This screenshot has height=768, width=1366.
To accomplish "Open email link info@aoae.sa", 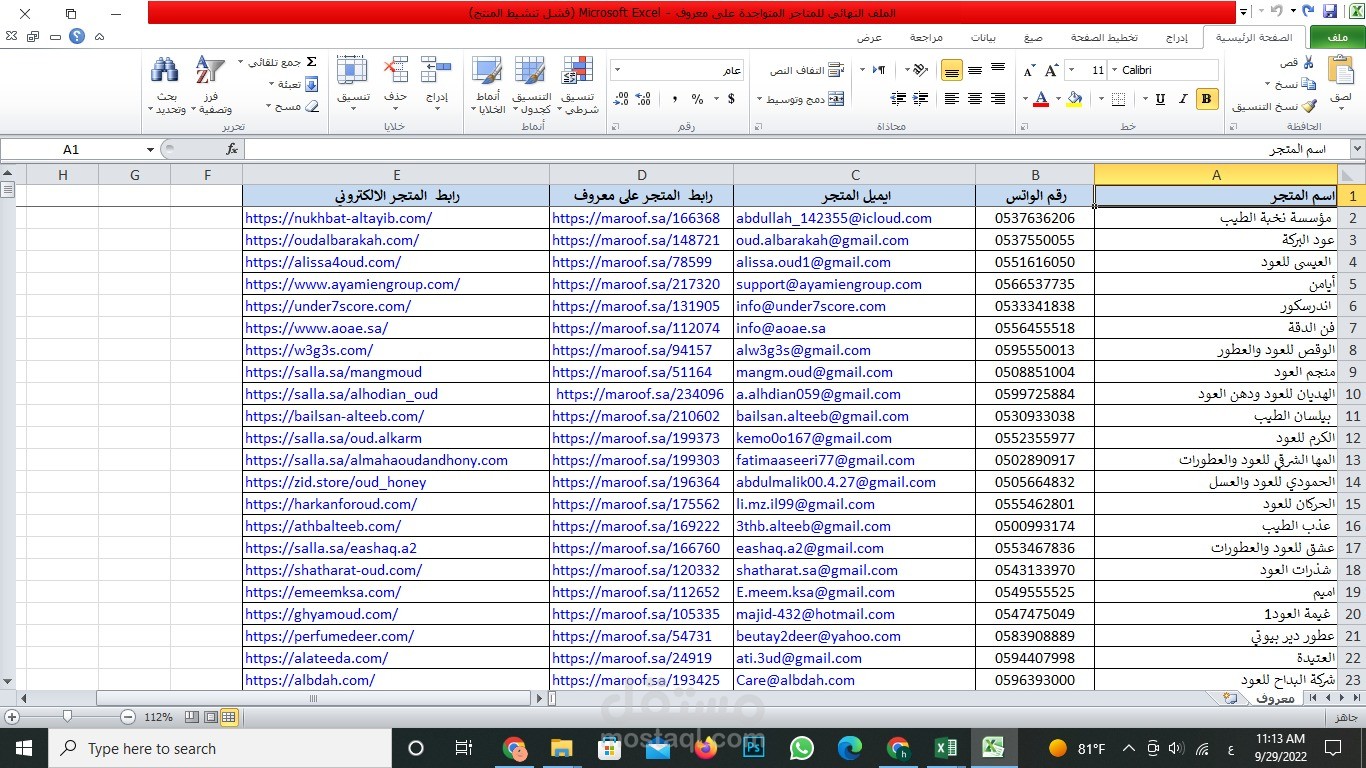I will click(x=781, y=328).
